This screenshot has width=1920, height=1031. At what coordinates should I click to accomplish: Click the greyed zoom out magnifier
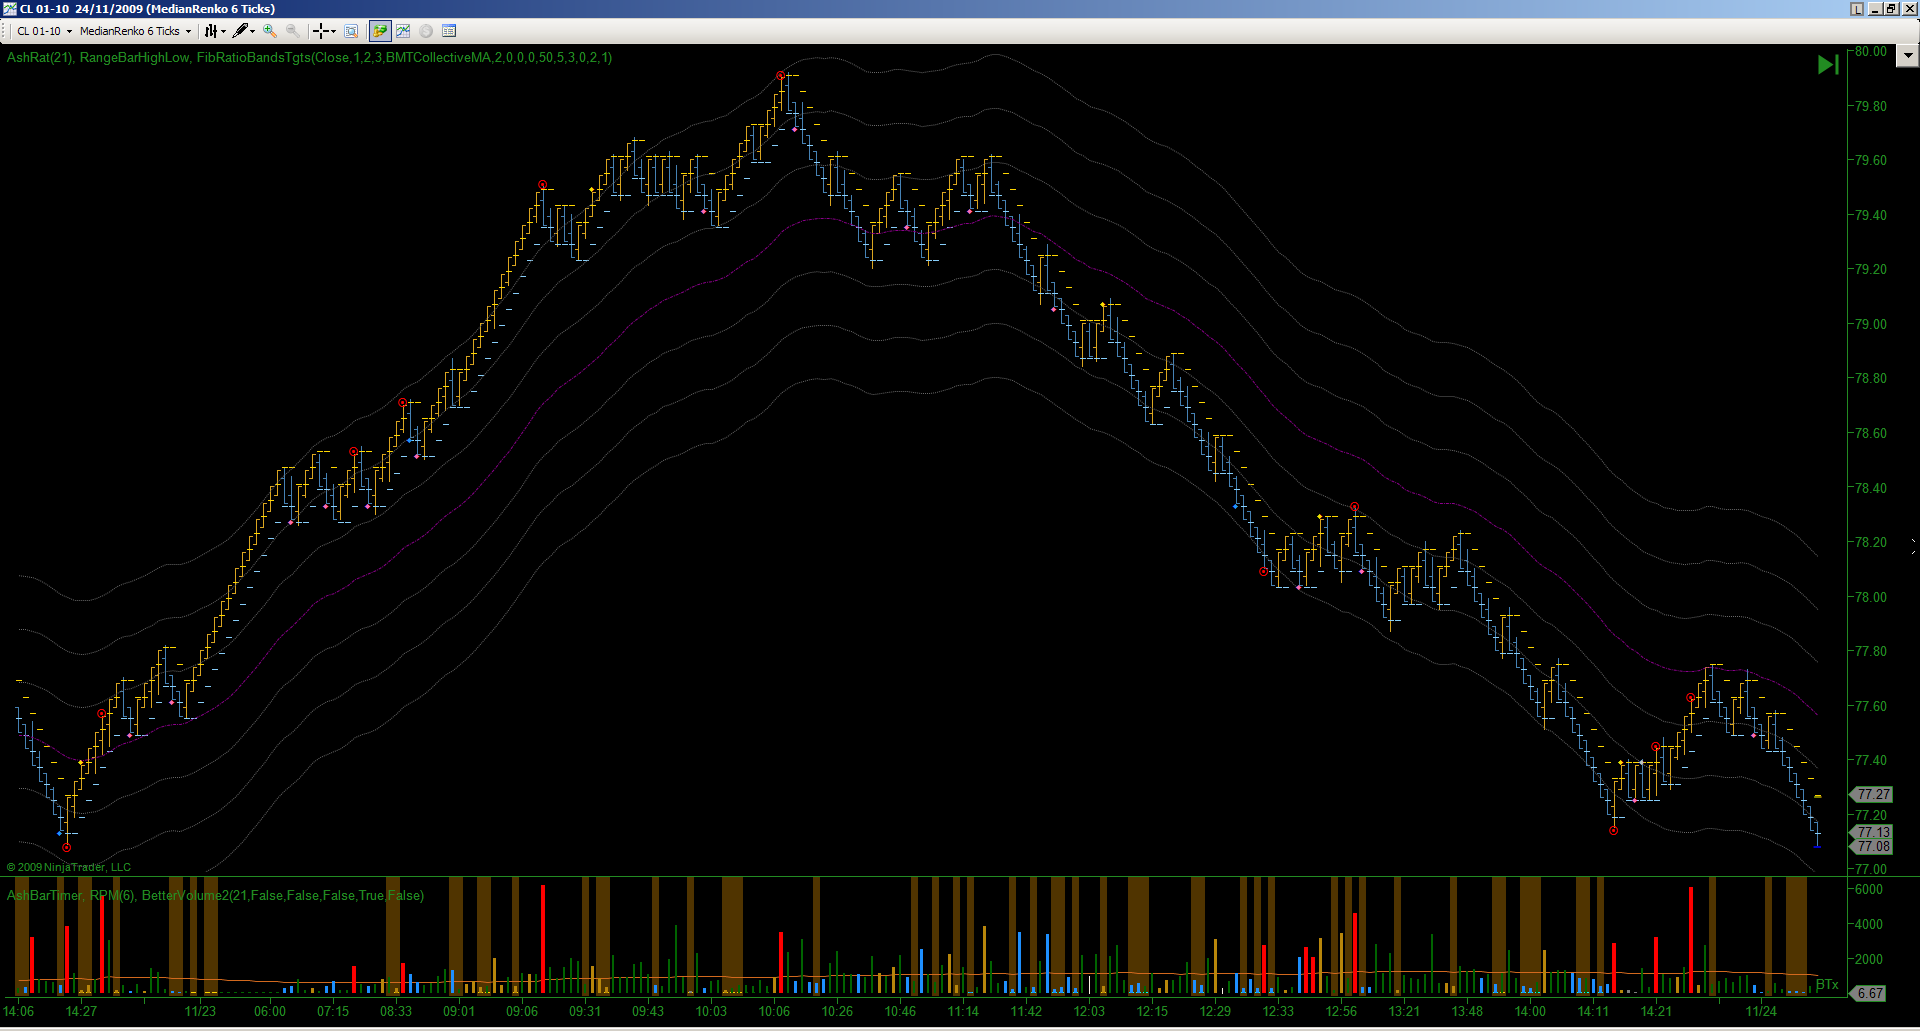[x=293, y=31]
